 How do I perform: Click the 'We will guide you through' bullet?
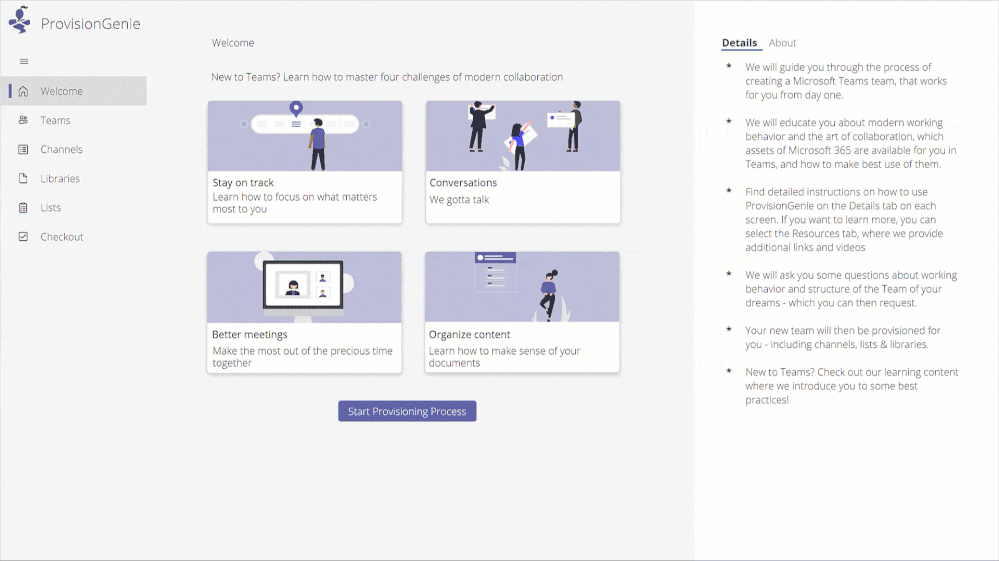[x=846, y=81]
